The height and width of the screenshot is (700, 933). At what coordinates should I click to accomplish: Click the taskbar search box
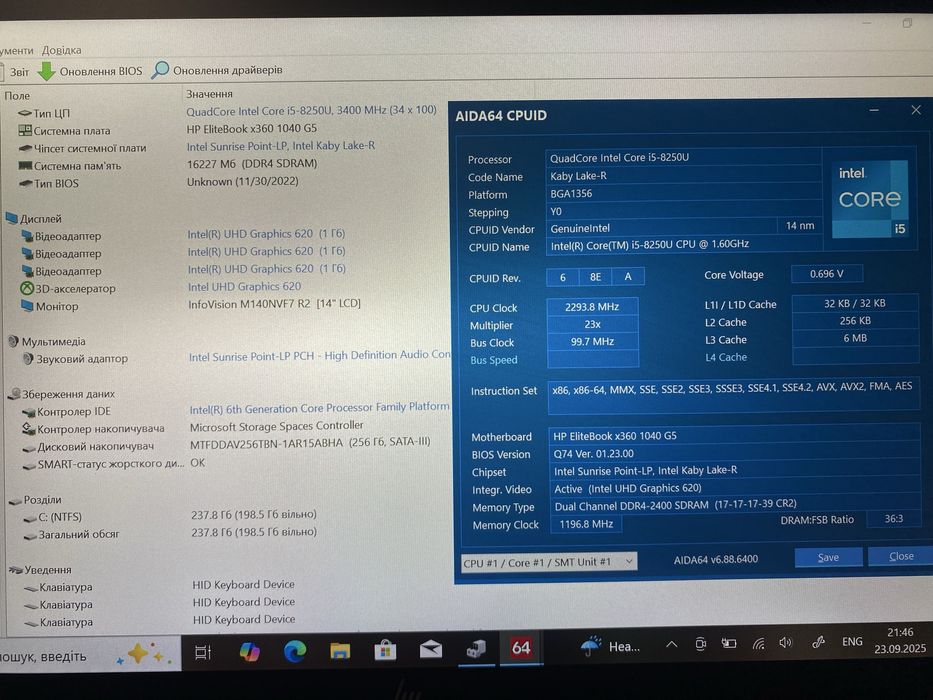89,655
